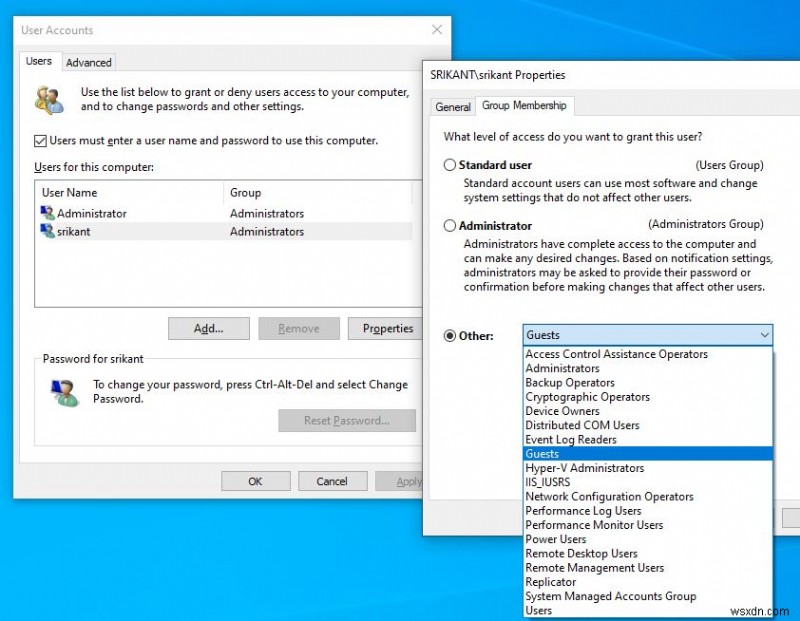Cancel the User Accounts dialog

point(332,480)
